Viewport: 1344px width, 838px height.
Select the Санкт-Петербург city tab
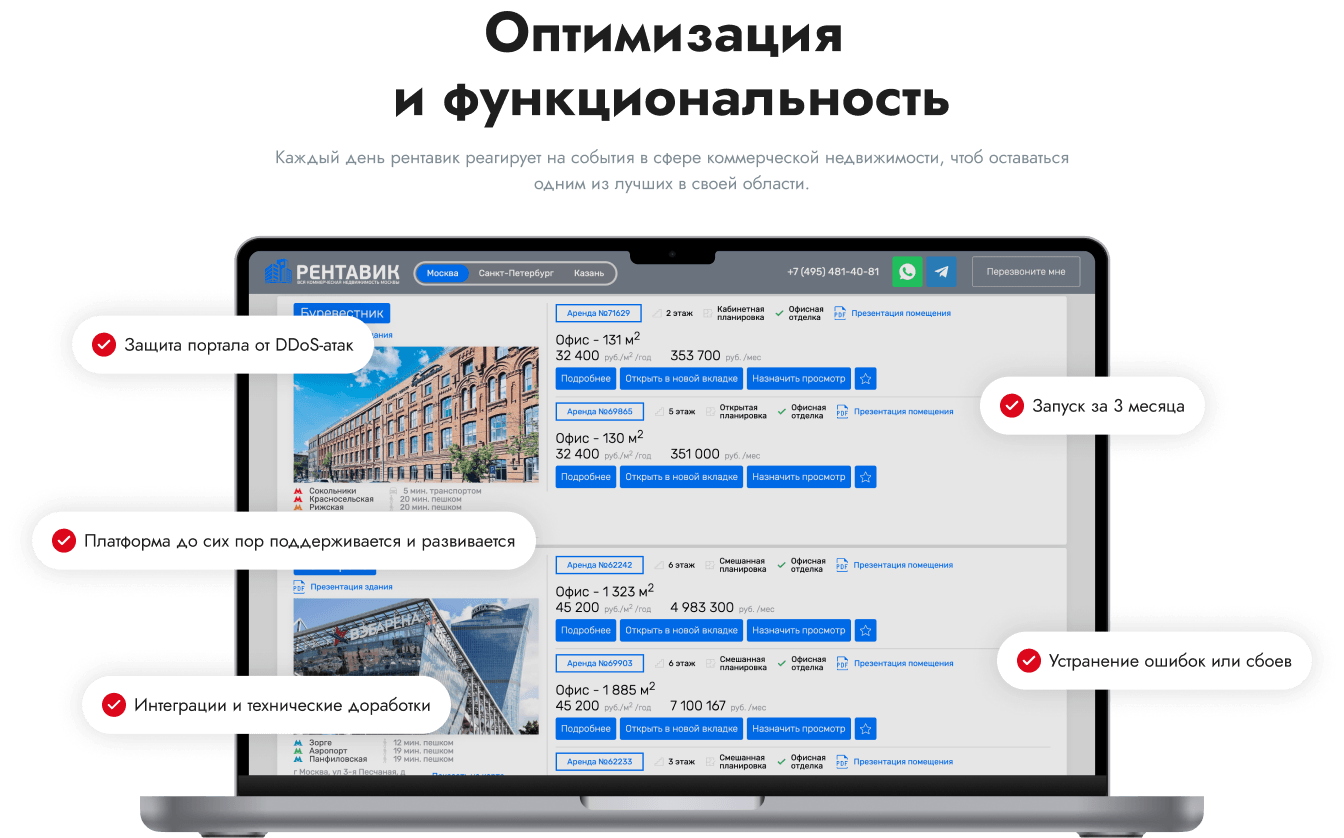point(516,273)
